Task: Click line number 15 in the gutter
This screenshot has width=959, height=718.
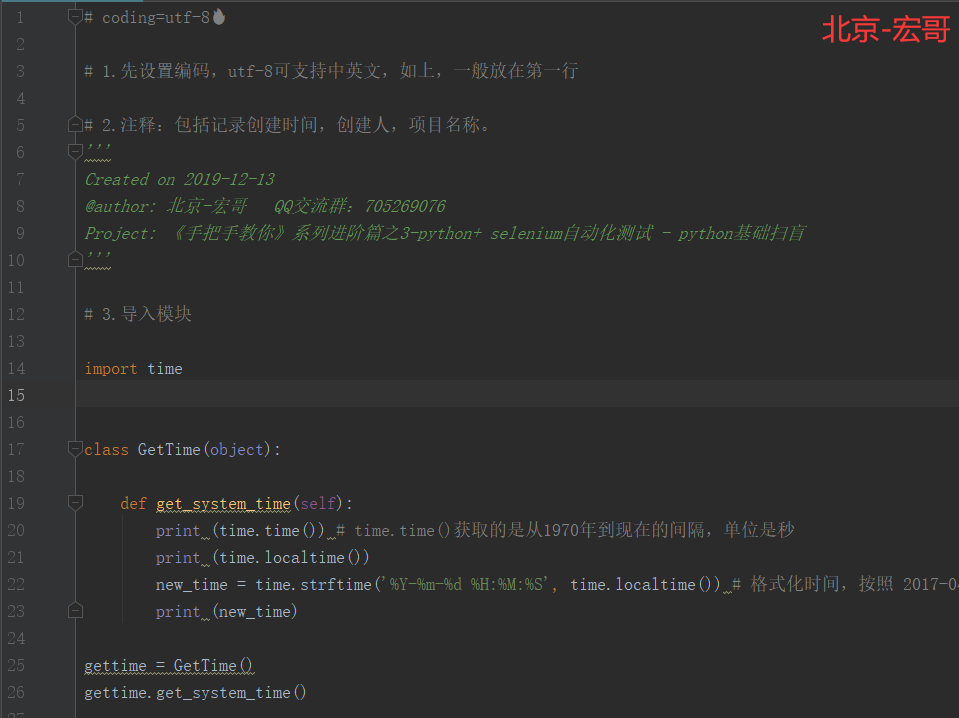Action: (x=16, y=395)
